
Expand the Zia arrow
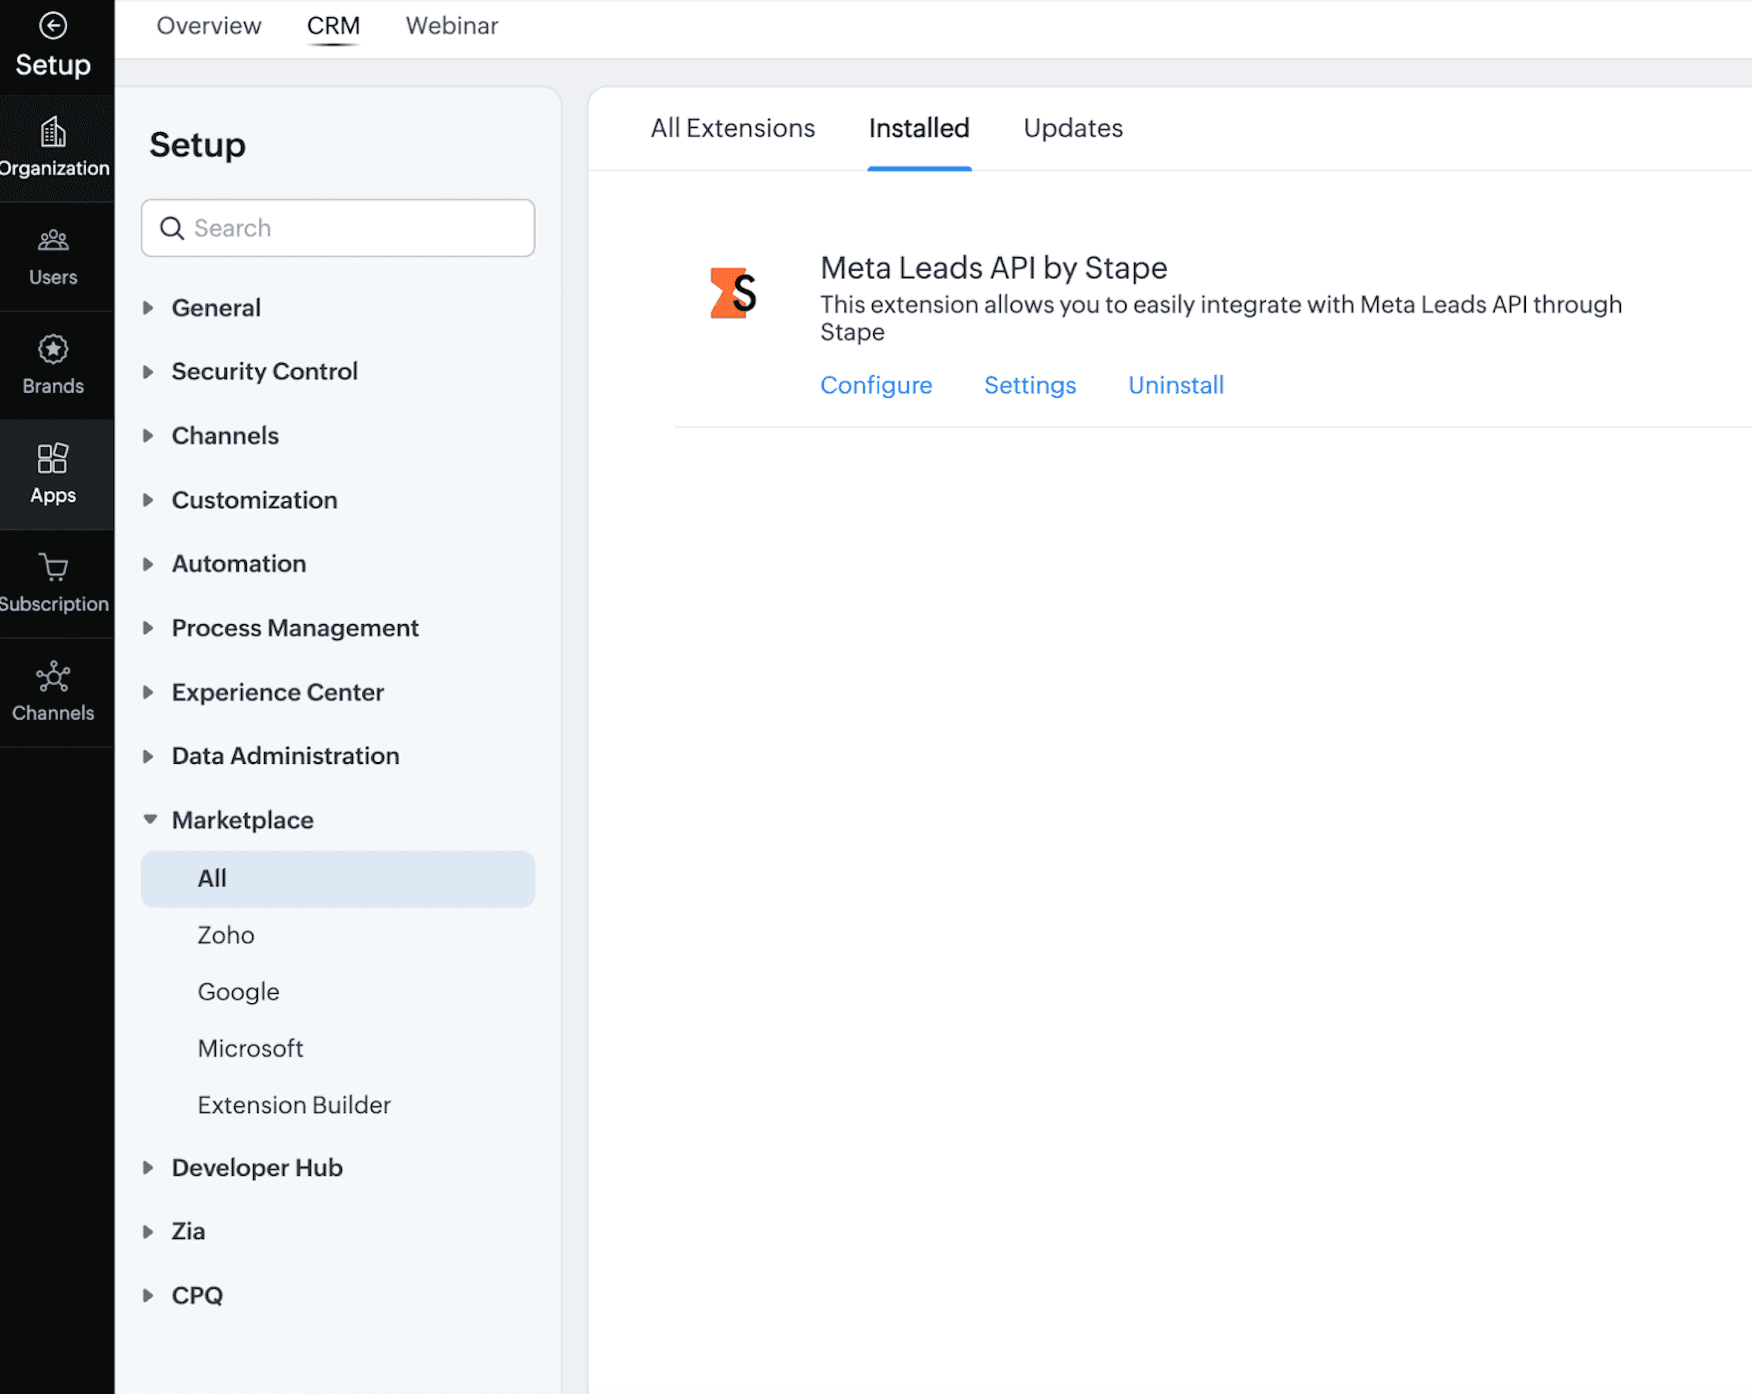148,1232
